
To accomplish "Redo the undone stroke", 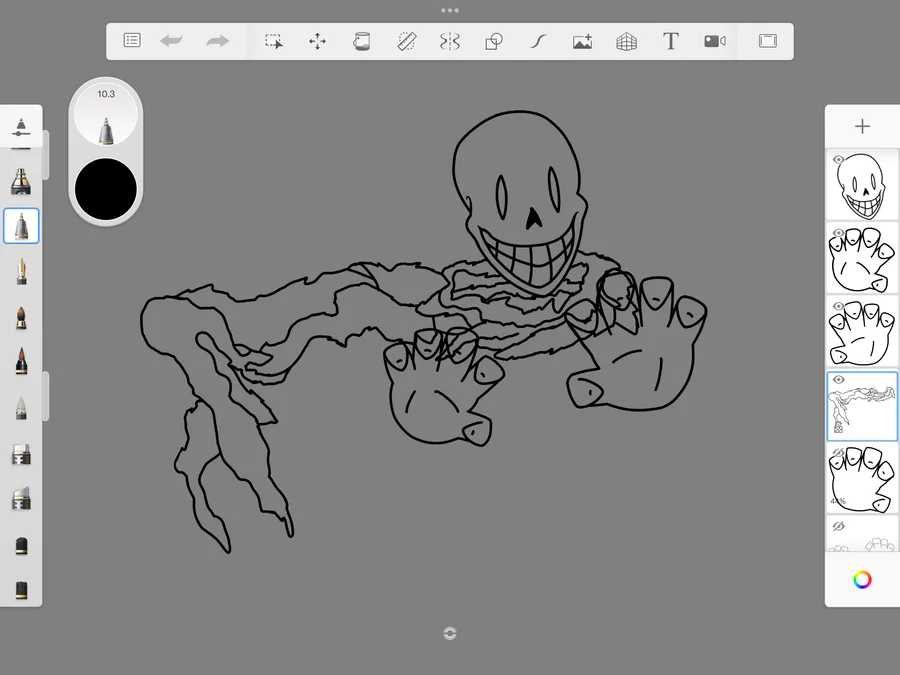I will click(x=217, y=41).
